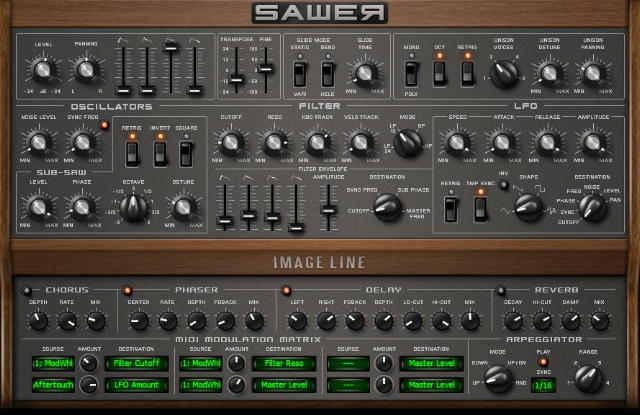Open the Filter Reso destination dropdown

[284, 363]
